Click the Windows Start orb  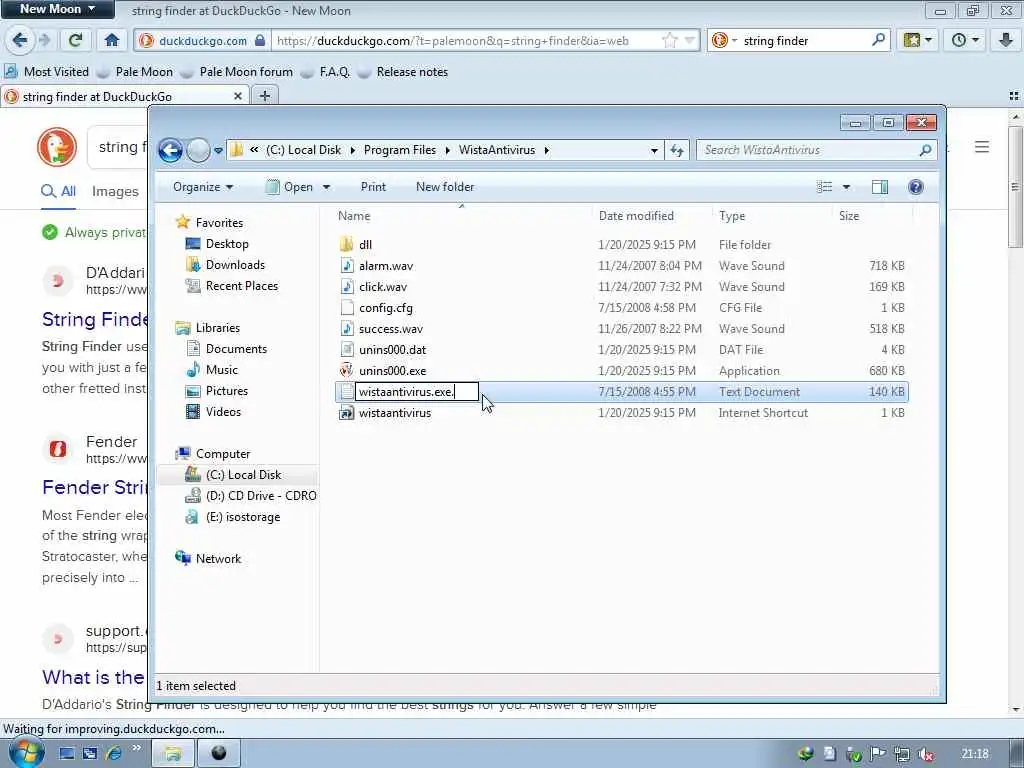pyautogui.click(x=26, y=752)
